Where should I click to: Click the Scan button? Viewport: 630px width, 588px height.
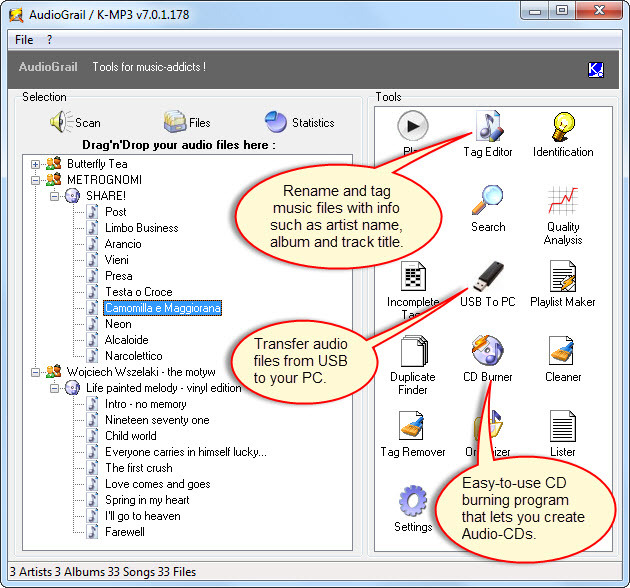(x=76, y=123)
